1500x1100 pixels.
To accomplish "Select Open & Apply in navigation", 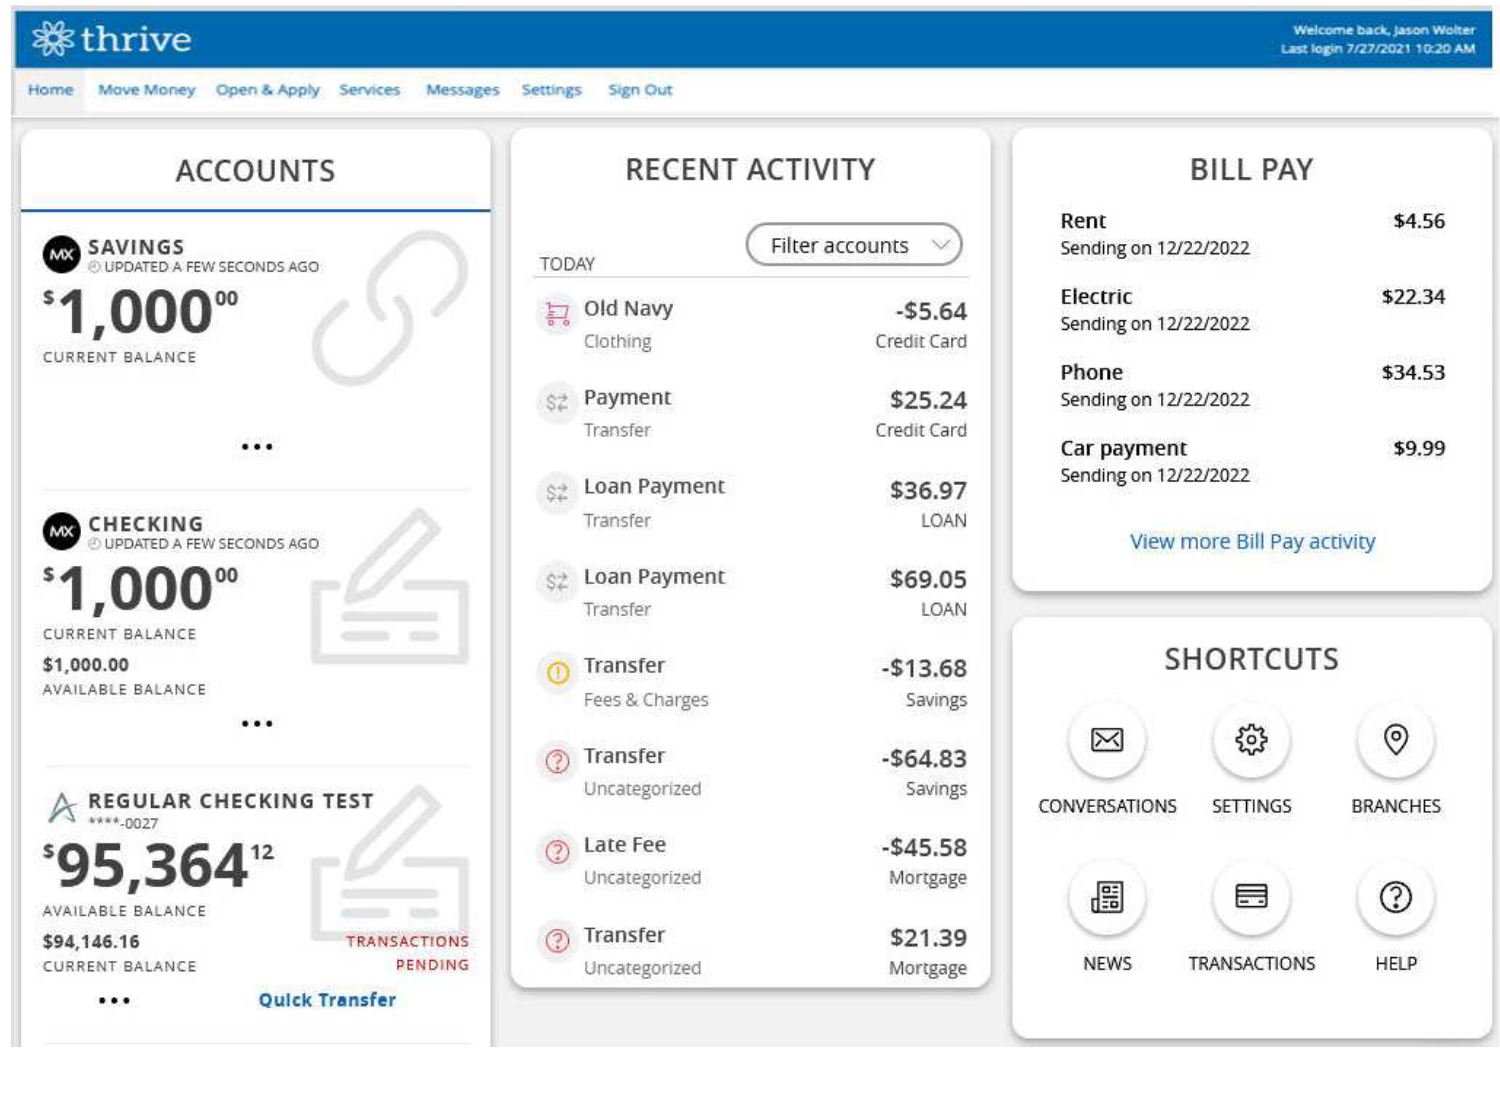I will (267, 90).
